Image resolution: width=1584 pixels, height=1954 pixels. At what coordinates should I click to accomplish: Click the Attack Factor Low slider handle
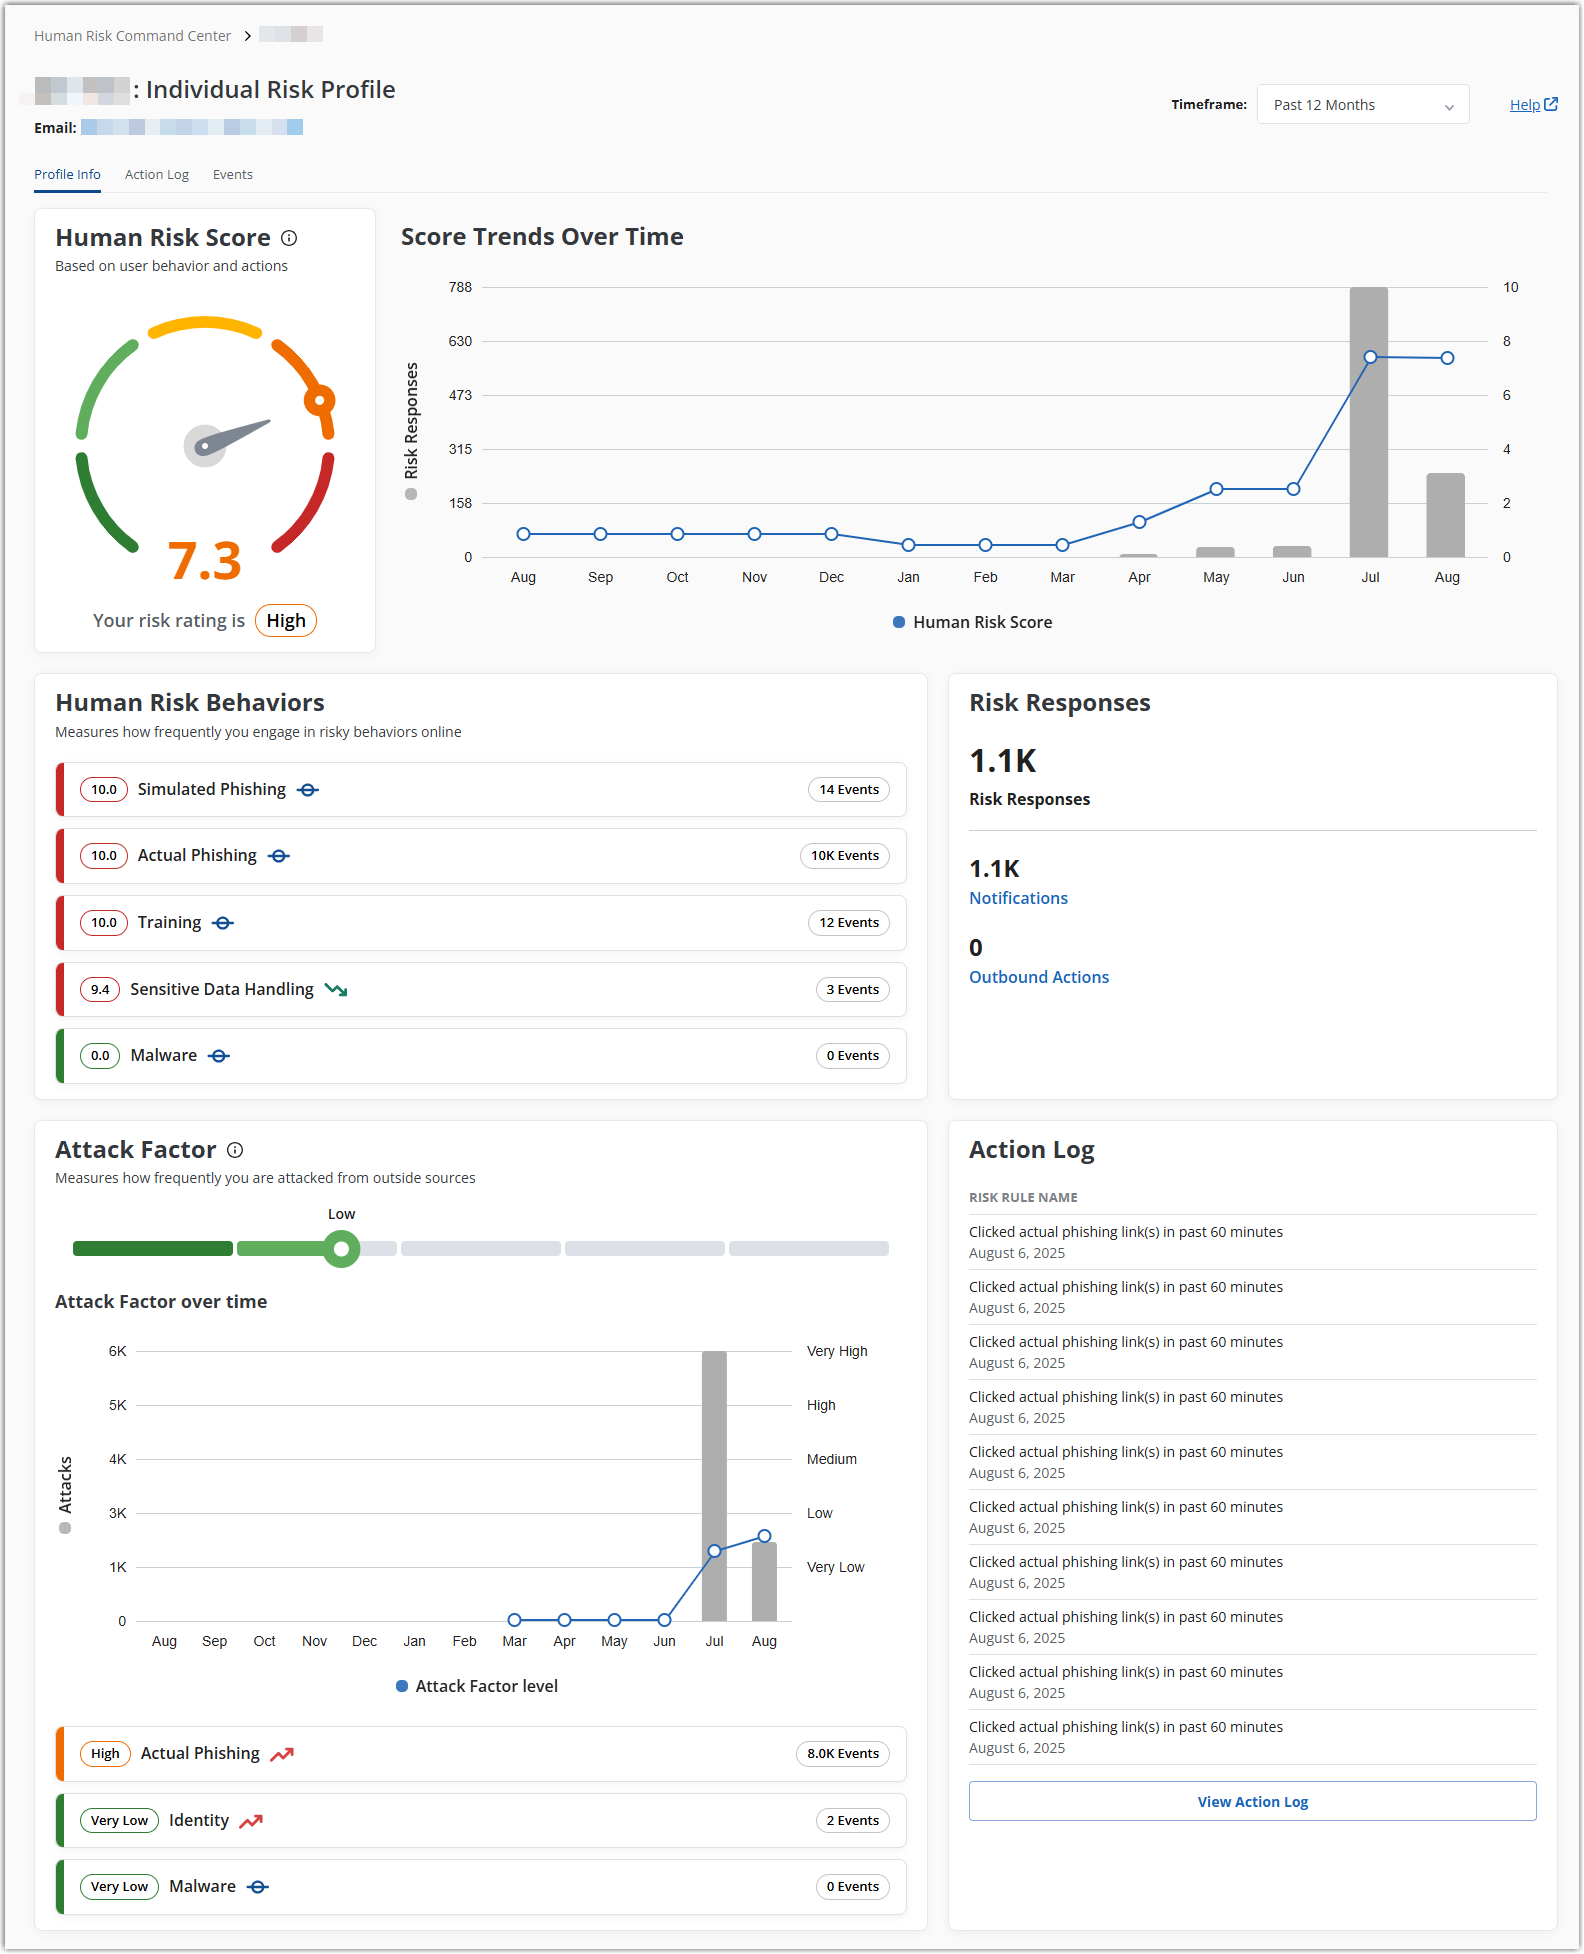[x=341, y=1249]
